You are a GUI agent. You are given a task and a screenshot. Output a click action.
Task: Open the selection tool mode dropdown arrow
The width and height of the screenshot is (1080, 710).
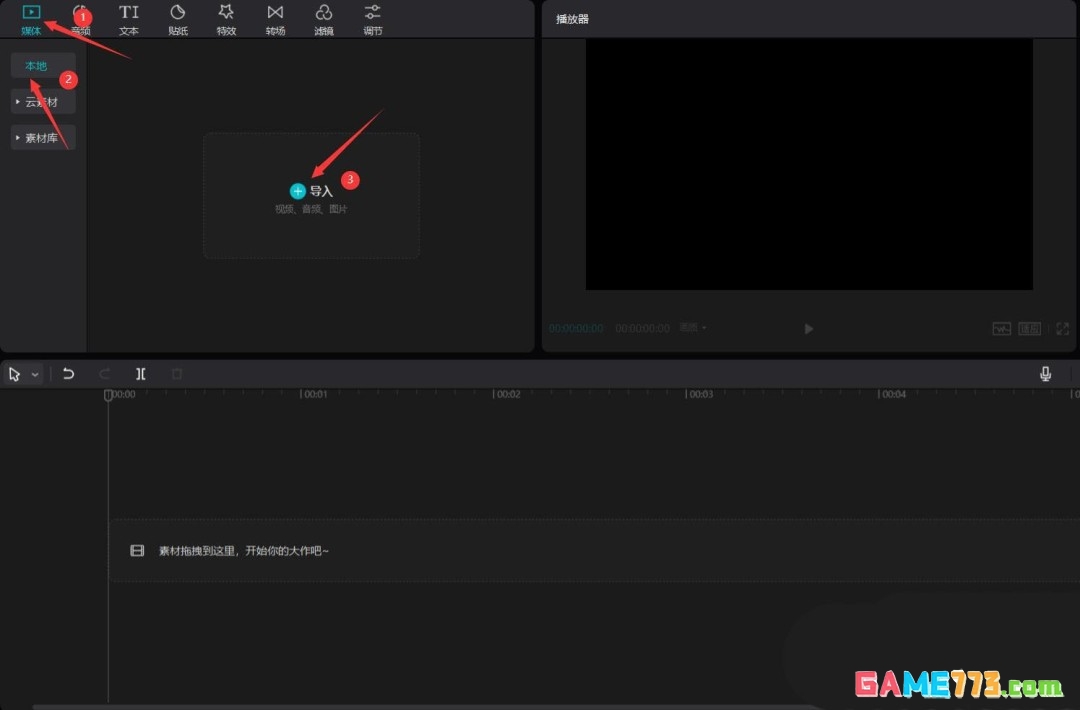pyautogui.click(x=35, y=374)
